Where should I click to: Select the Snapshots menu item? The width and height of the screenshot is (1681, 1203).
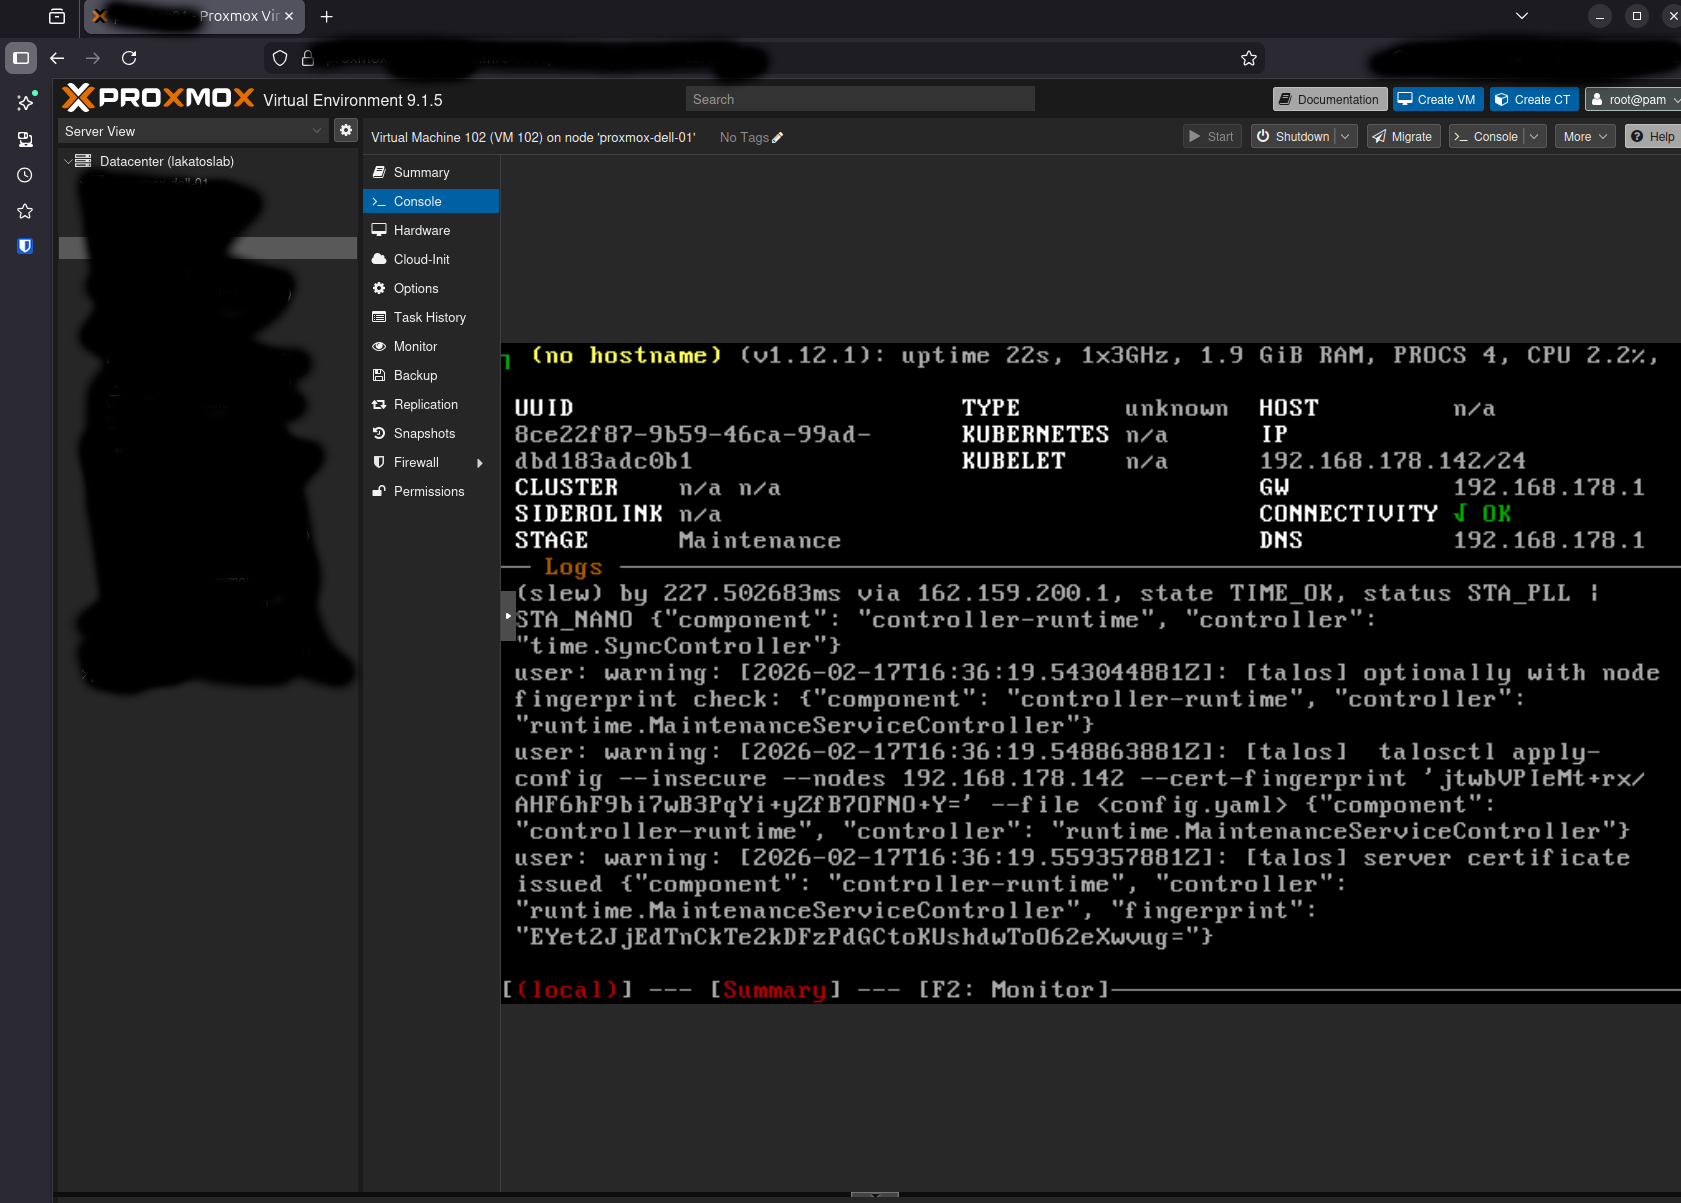click(x=424, y=433)
